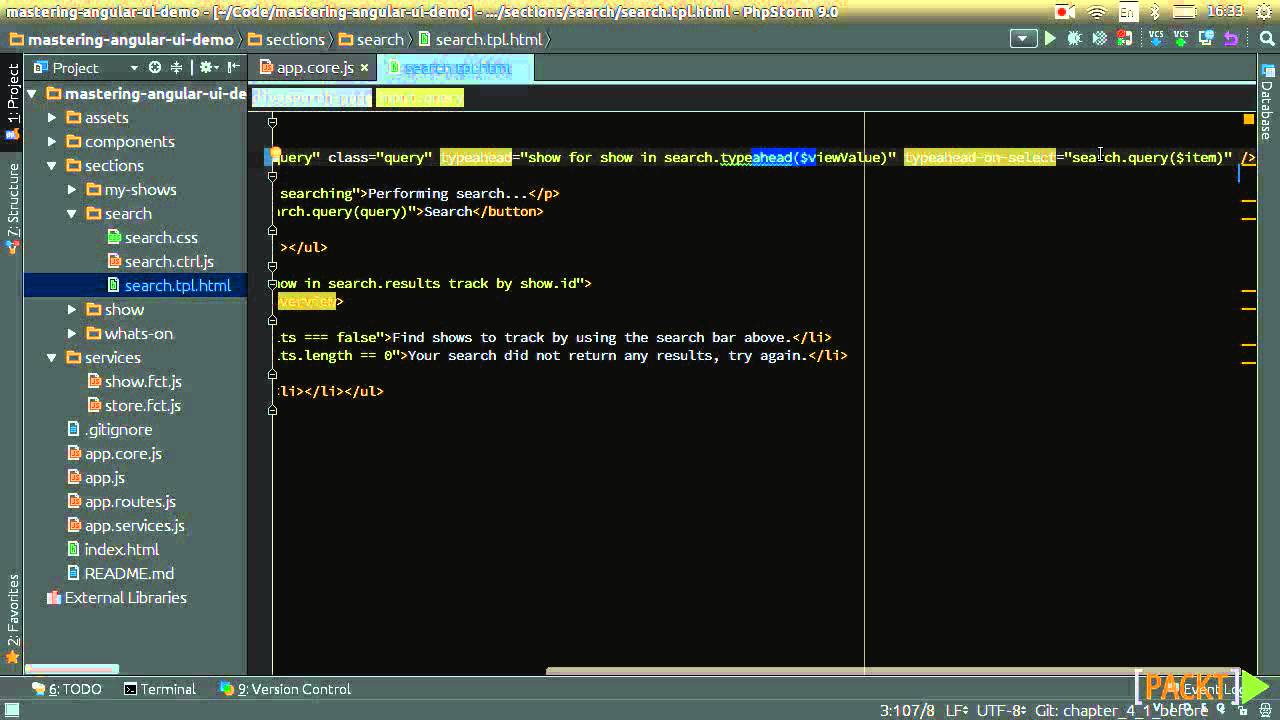The height and width of the screenshot is (720, 1280).
Task: Open Search Everywhere magnifier
Action: (x=1265, y=39)
